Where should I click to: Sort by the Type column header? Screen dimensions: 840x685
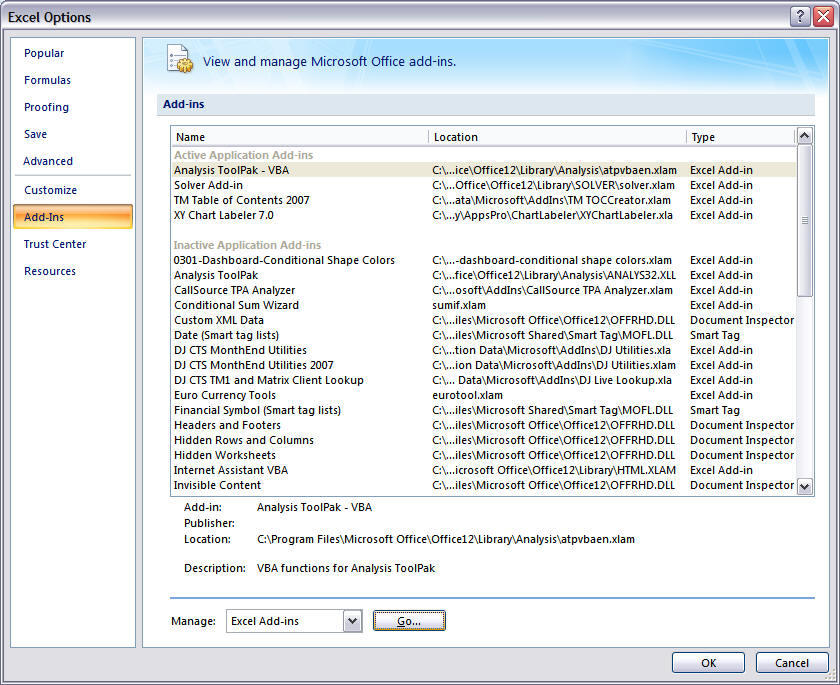pos(740,137)
